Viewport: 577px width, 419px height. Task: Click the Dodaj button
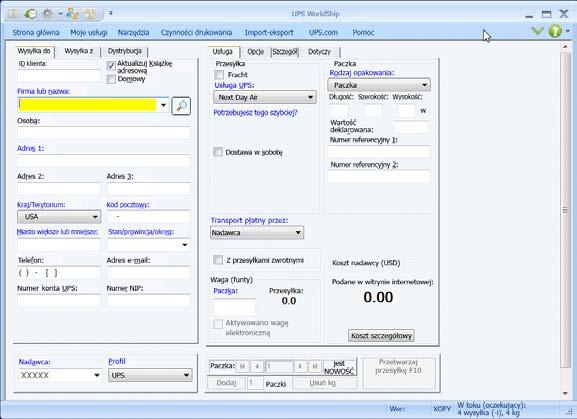226,383
